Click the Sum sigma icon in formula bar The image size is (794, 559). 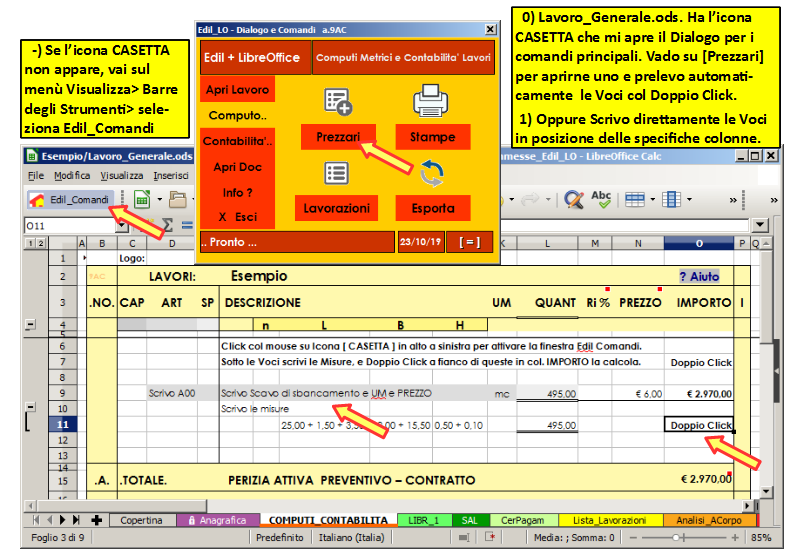tap(168, 225)
